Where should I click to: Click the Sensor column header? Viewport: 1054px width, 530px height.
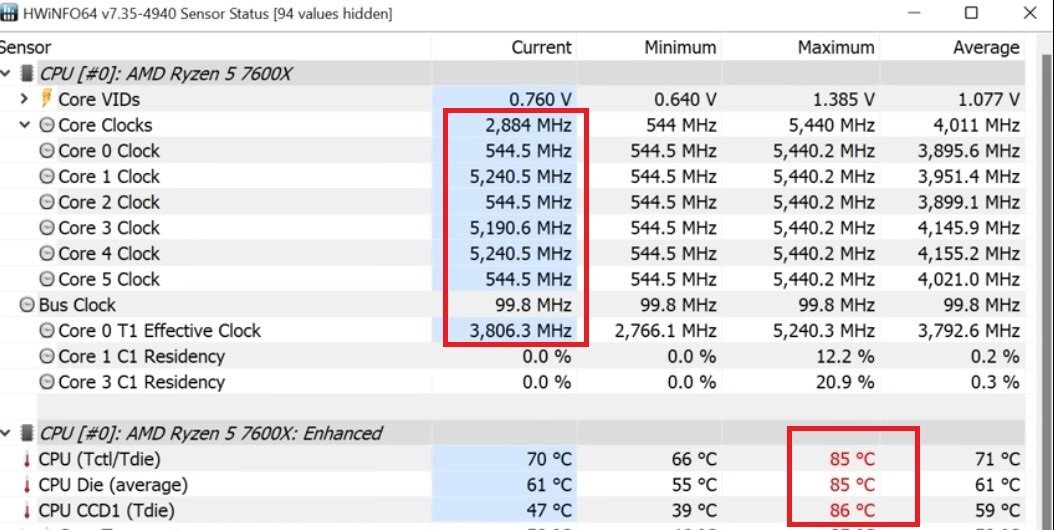click(x=25, y=48)
